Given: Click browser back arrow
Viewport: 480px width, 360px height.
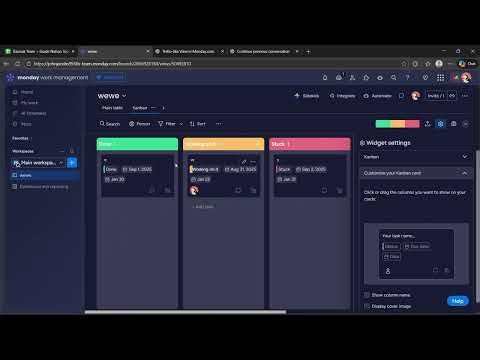Looking at the screenshot, I should pos(6,64).
